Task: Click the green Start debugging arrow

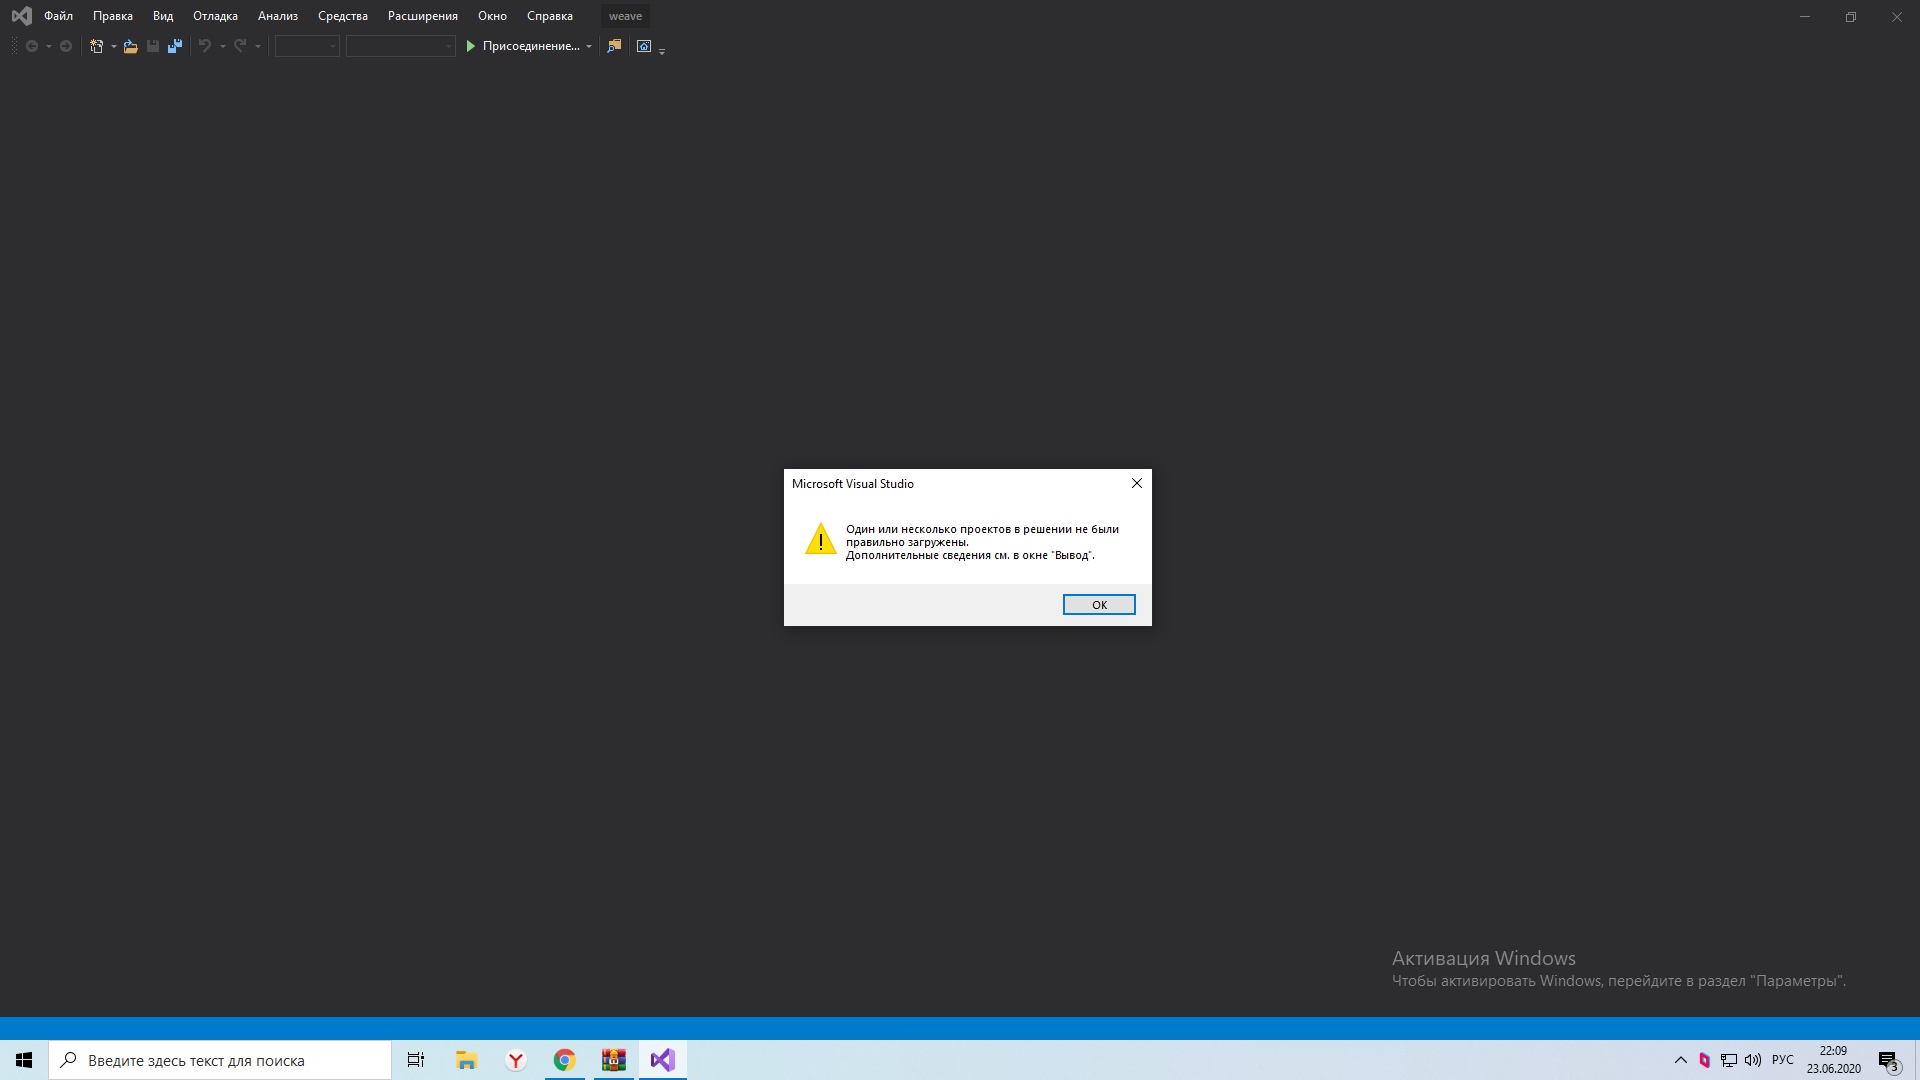Action: [470, 46]
